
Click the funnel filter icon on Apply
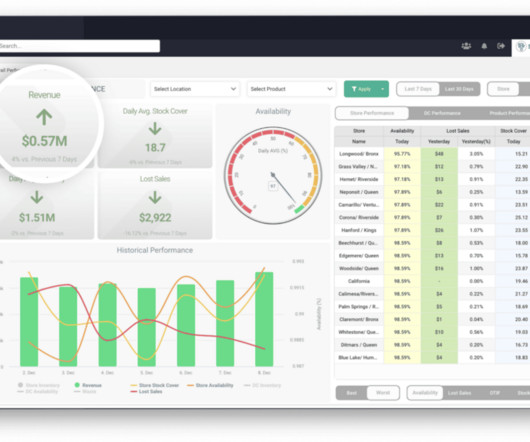(354, 89)
